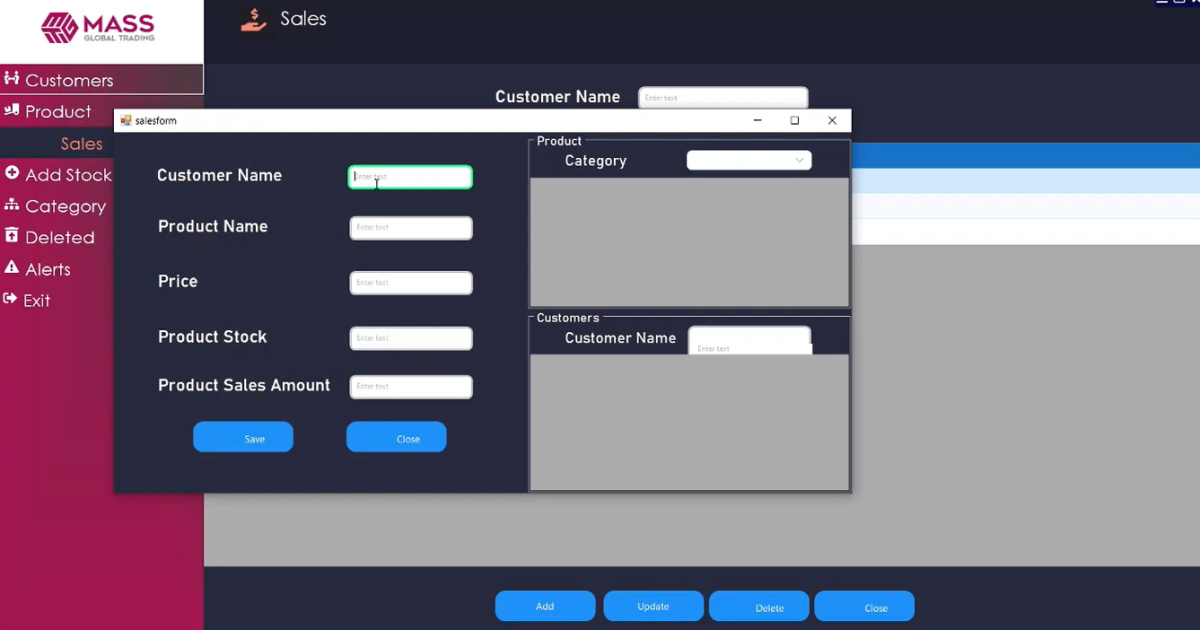This screenshot has height=630, width=1200.
Task: Click the Customers people icon in sidebar
Action: pos(12,78)
